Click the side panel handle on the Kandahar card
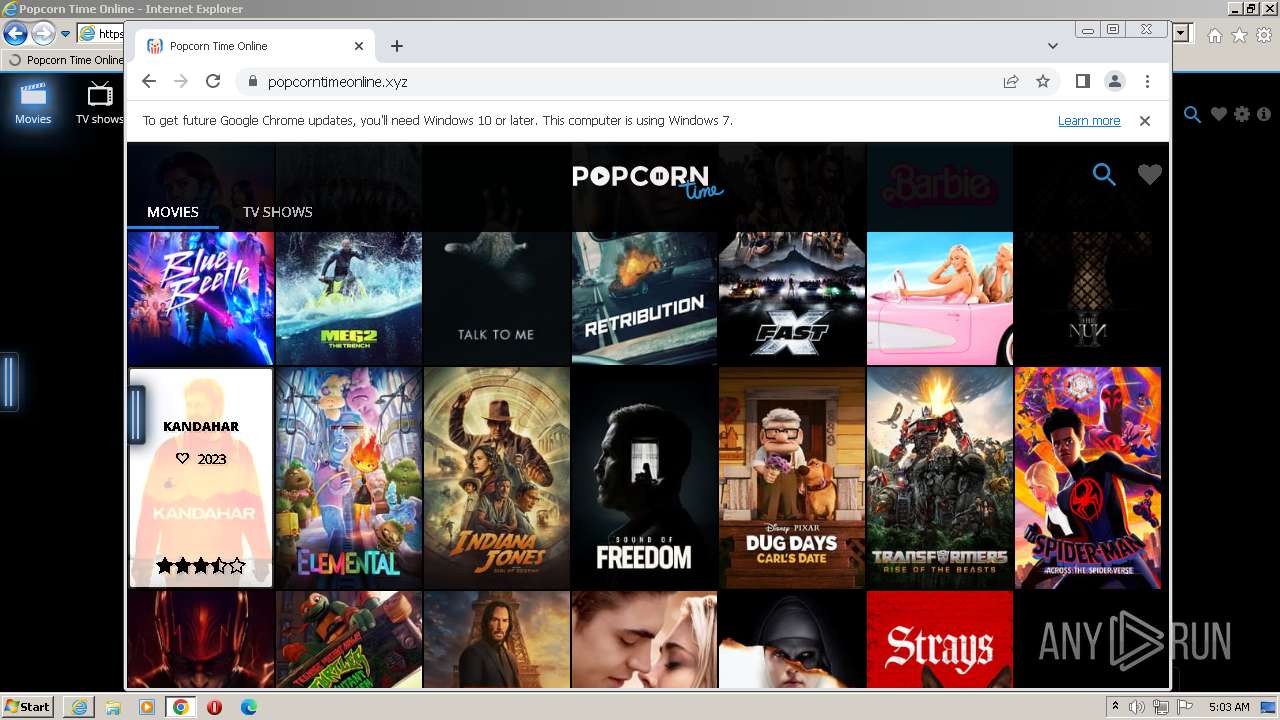Viewport: 1280px width, 720px height. [137, 415]
